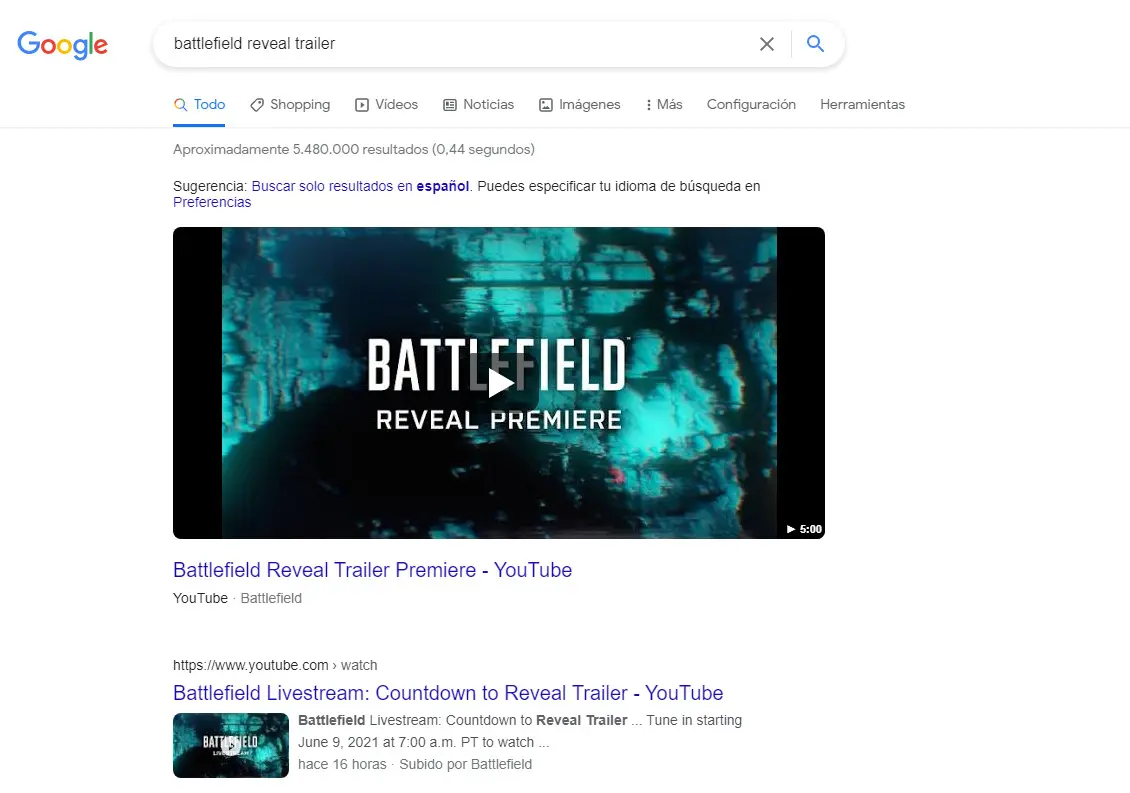Click the results count text

pos(354,149)
